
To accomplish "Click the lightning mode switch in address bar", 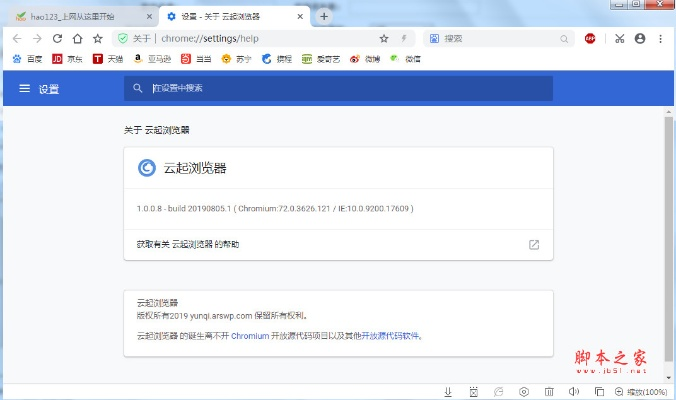I will coord(403,38).
